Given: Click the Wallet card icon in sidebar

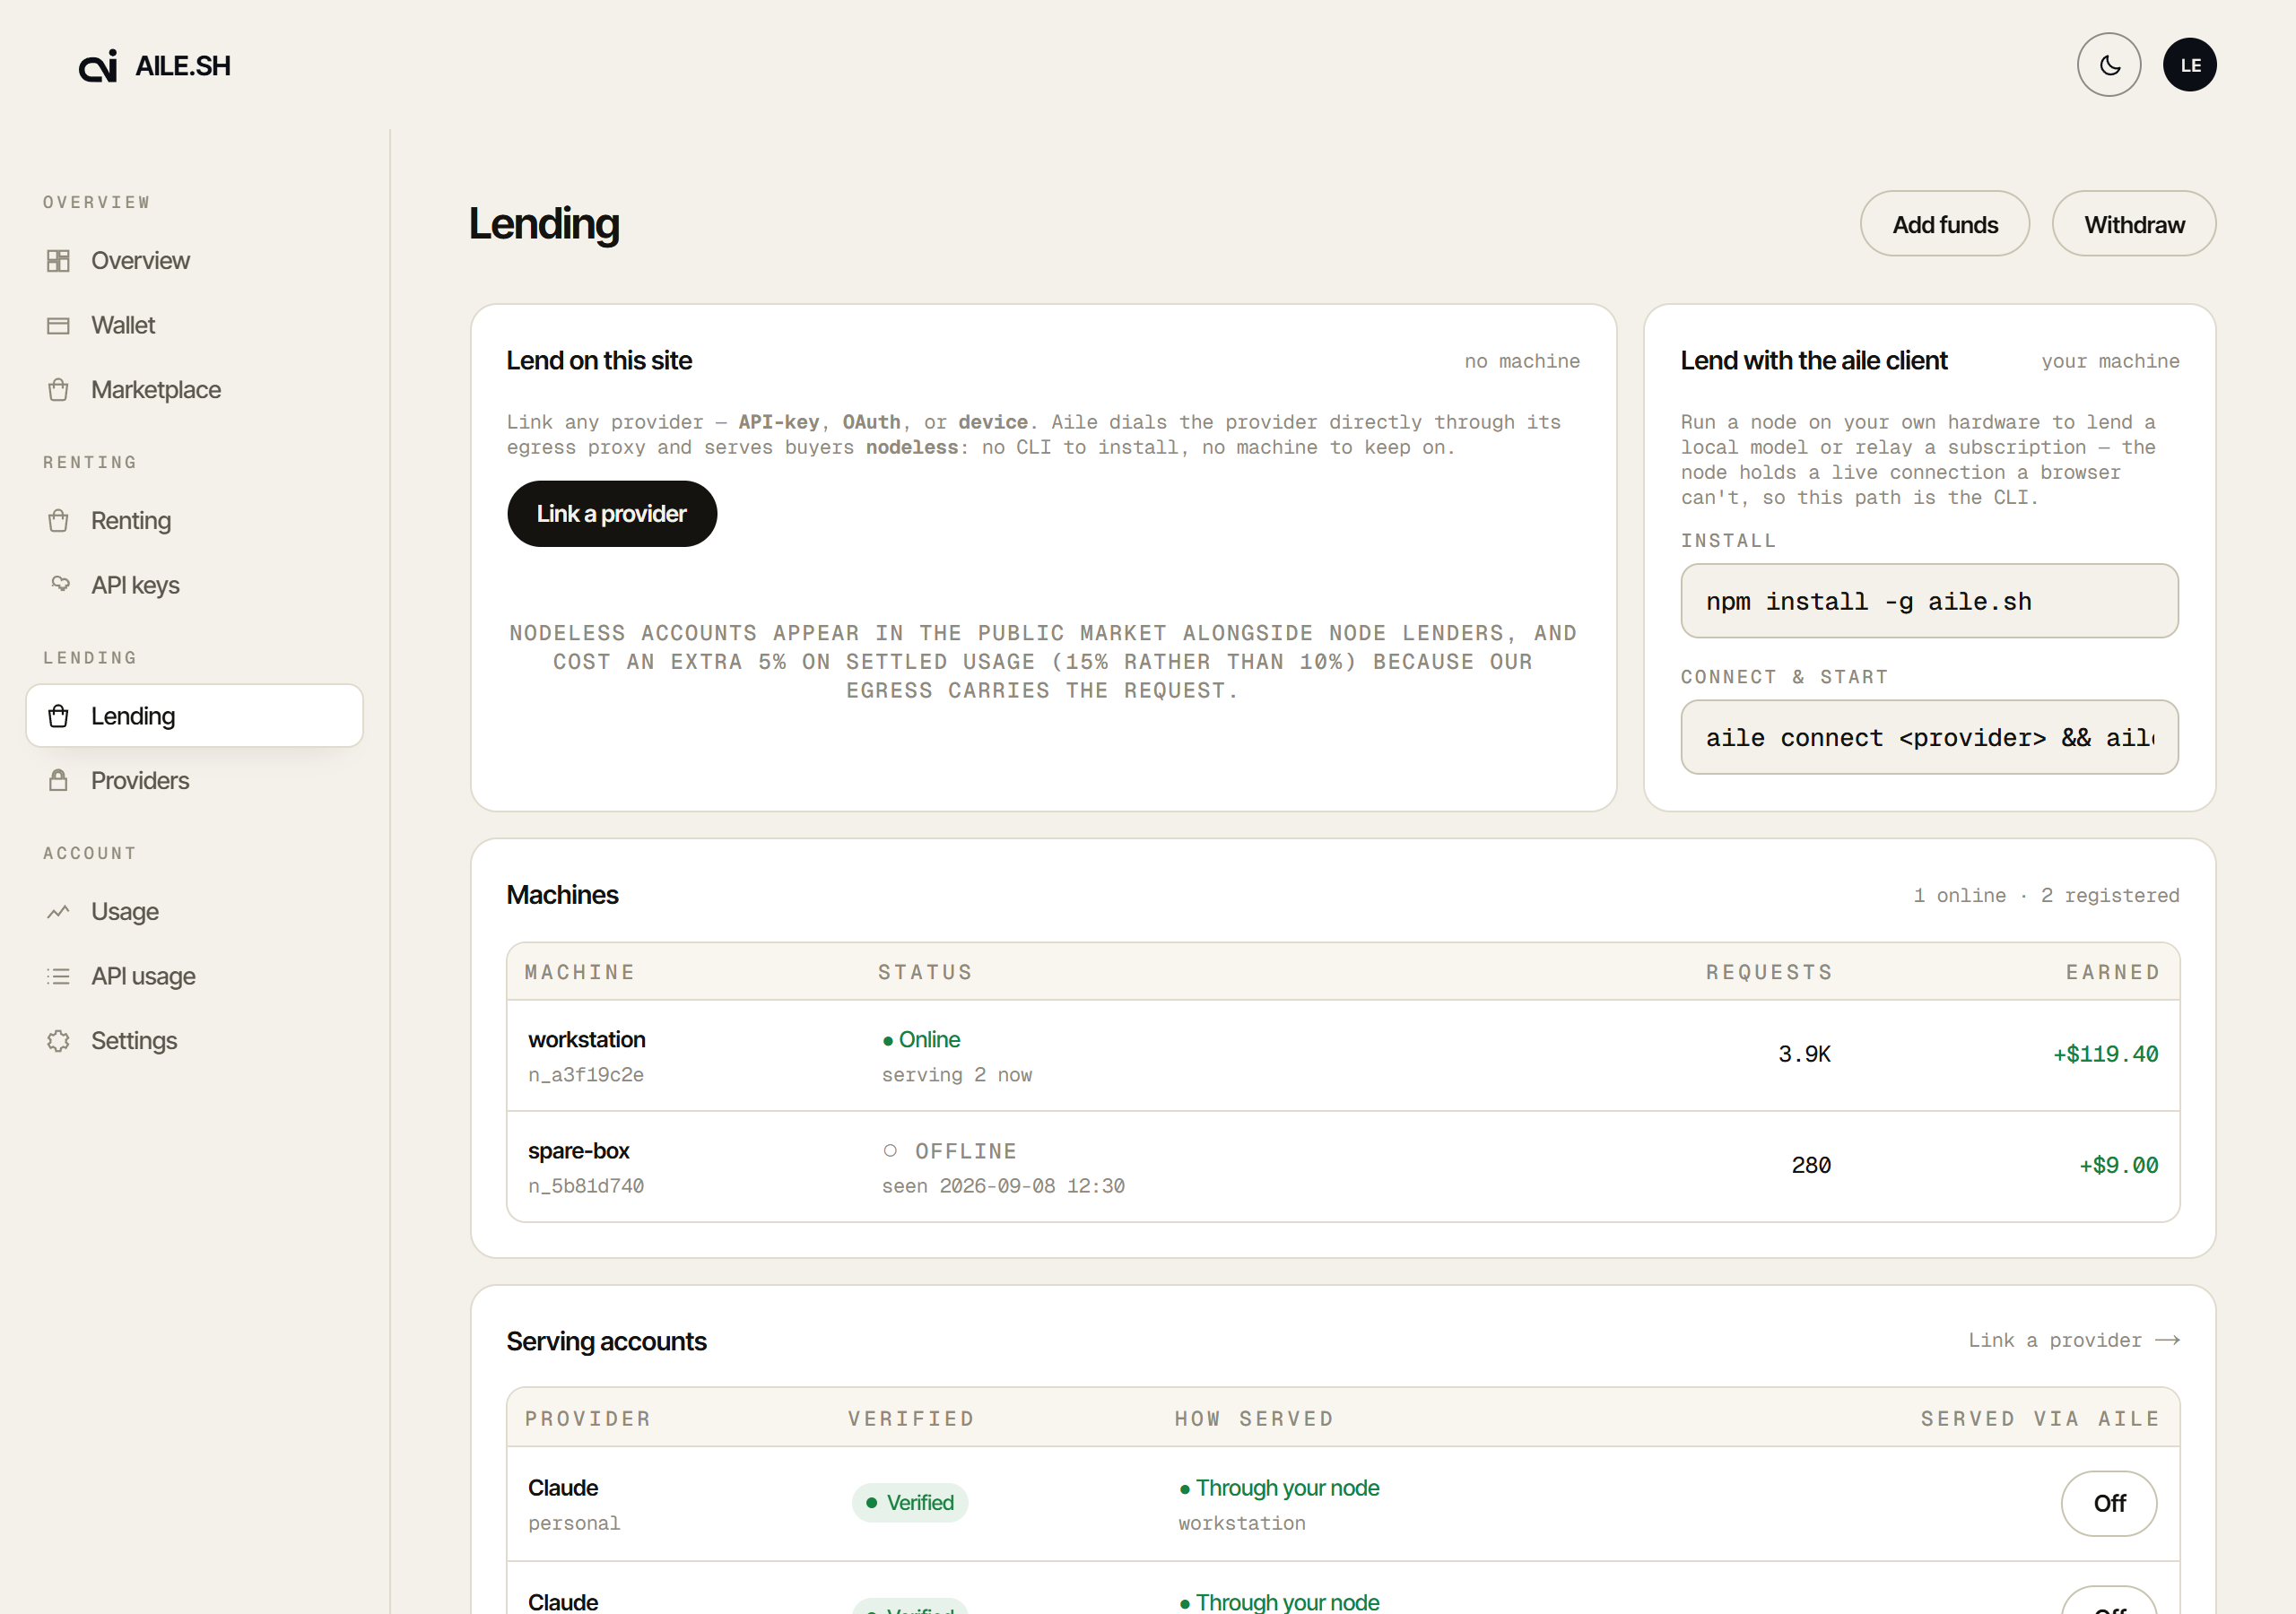Looking at the screenshot, I should (x=58, y=325).
